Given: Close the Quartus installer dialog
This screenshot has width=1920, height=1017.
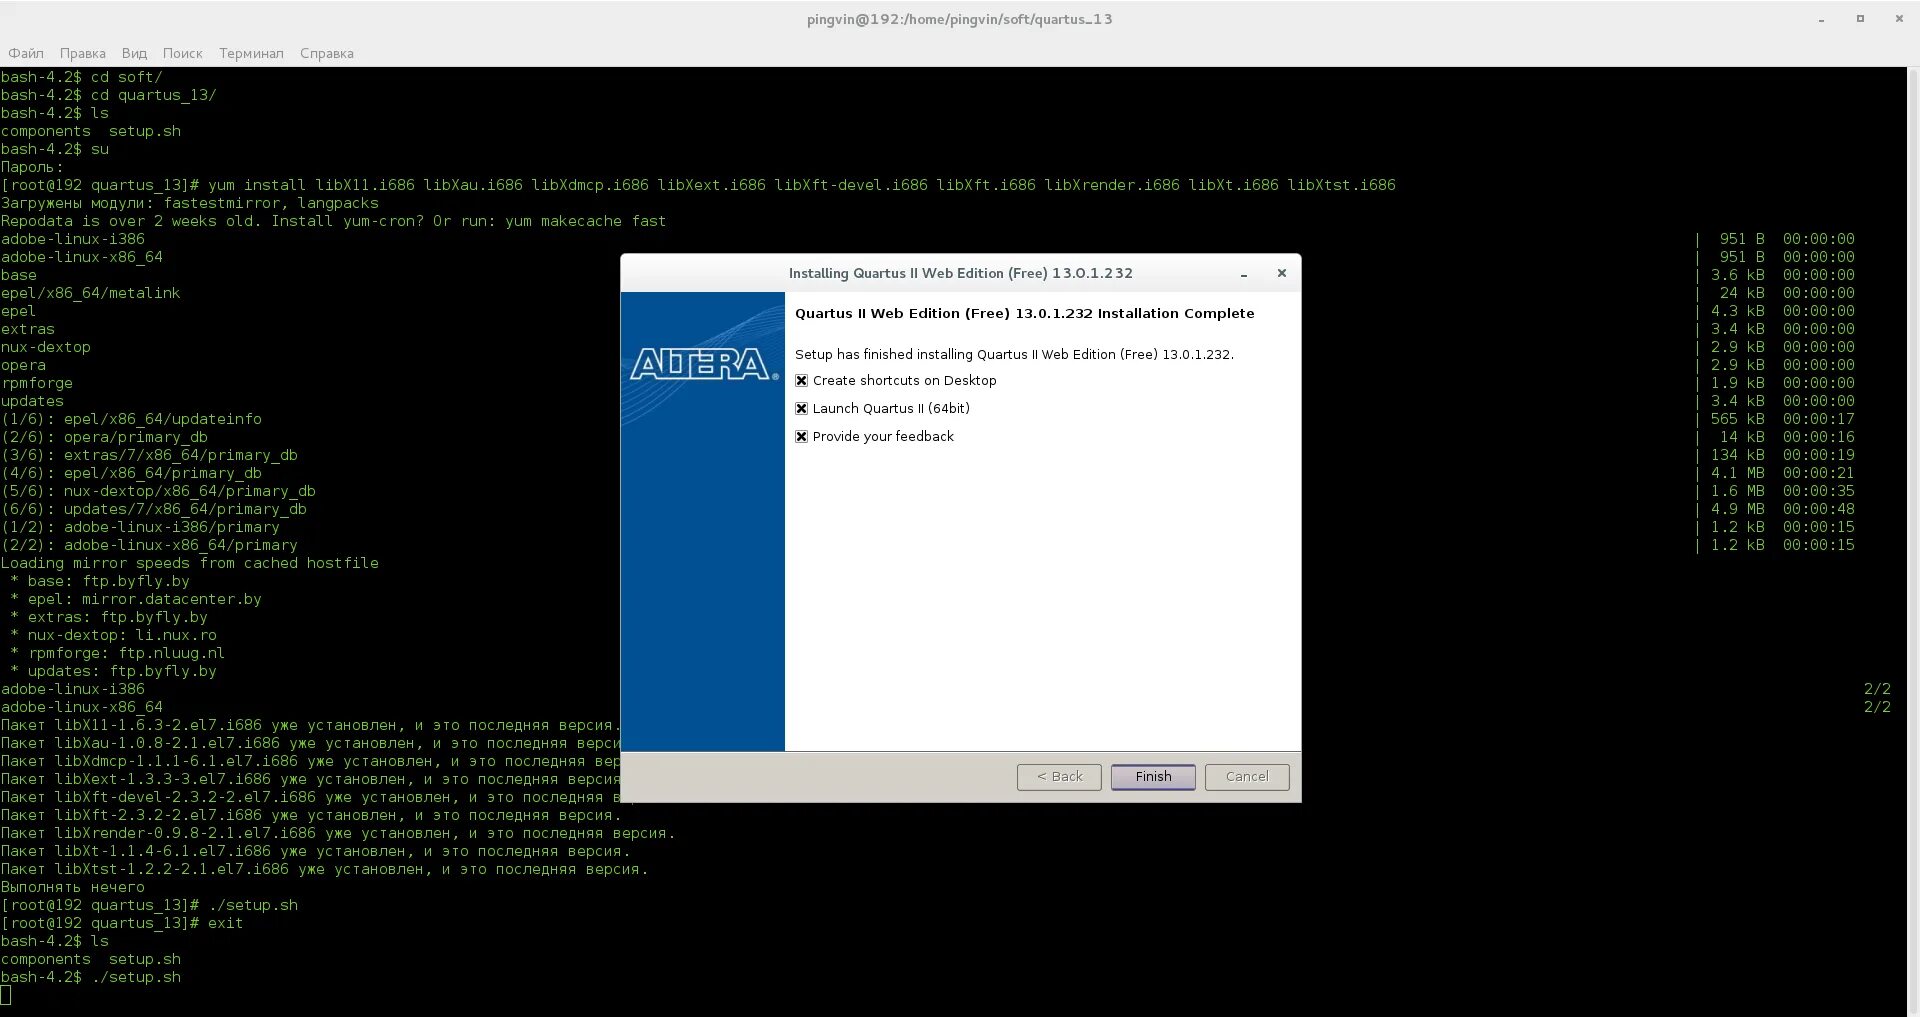Looking at the screenshot, I should click(x=1282, y=273).
